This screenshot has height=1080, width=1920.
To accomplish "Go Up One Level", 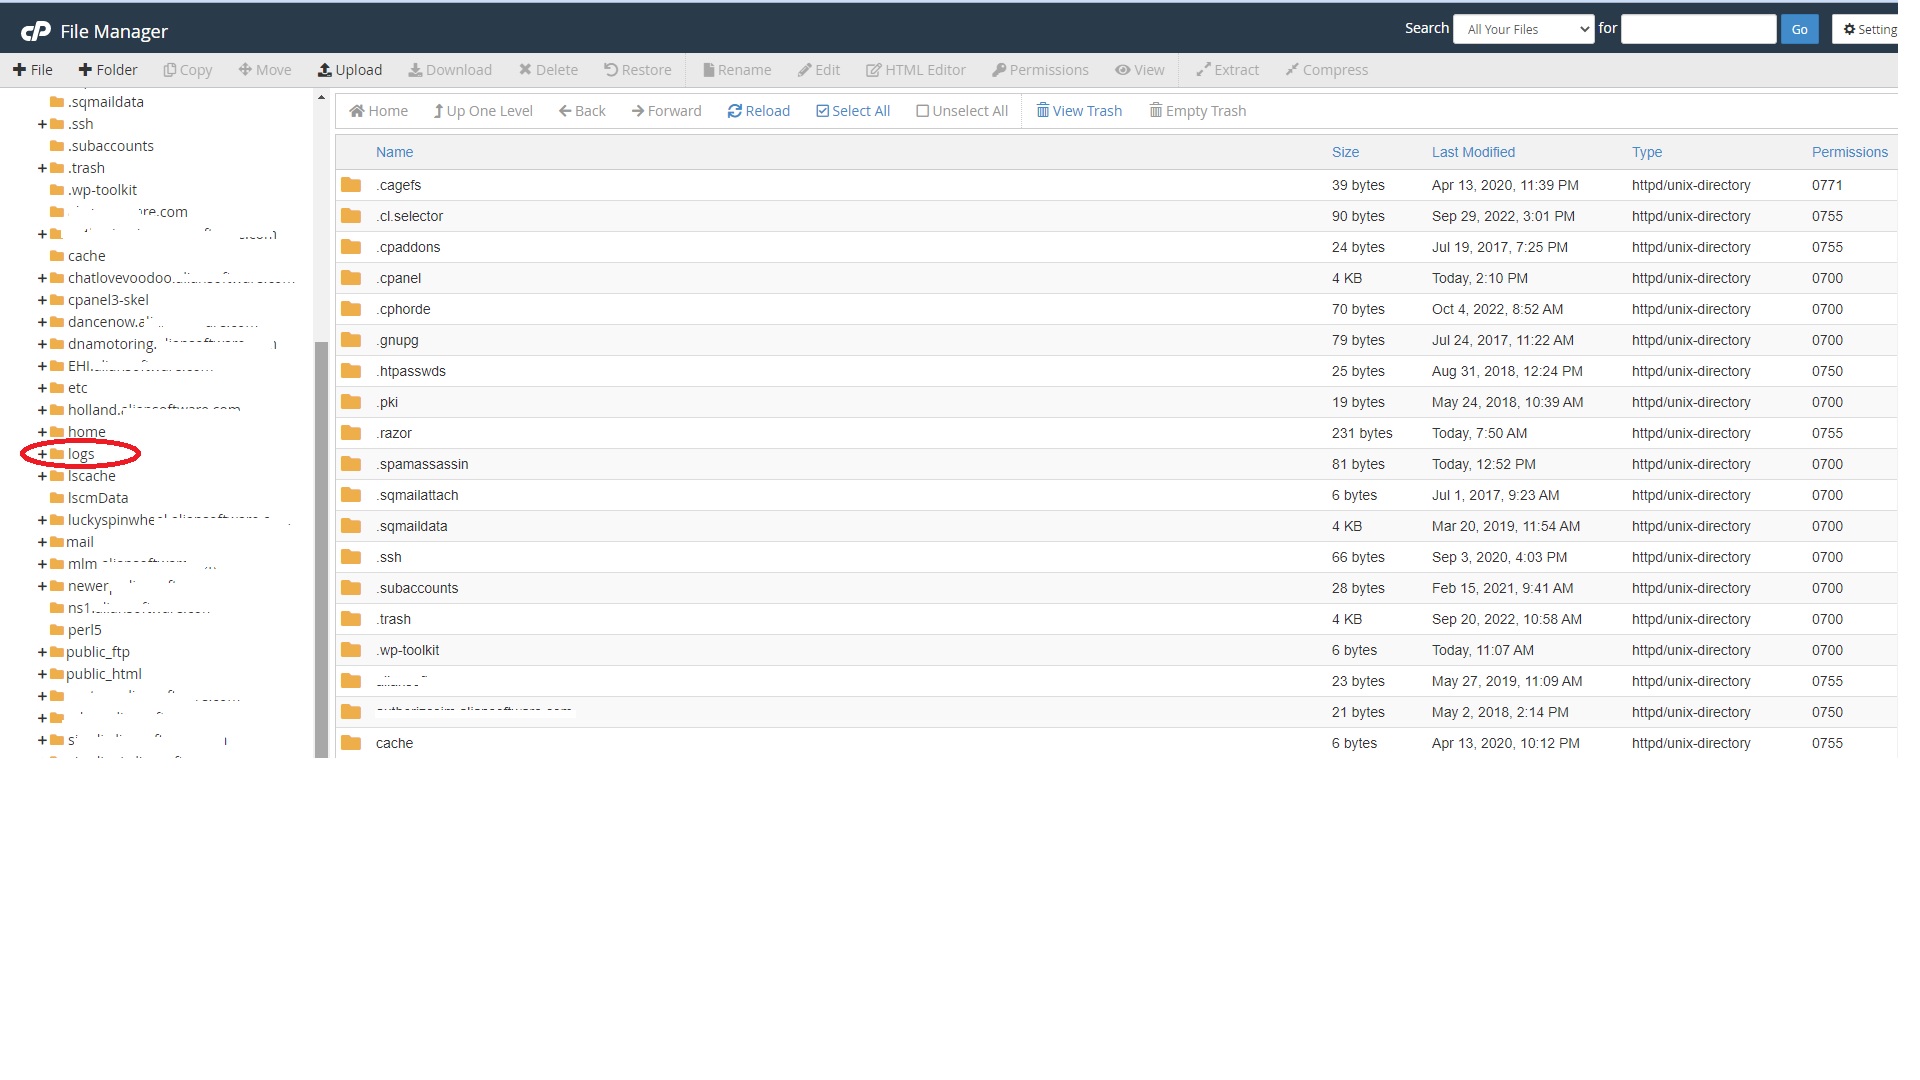I will tap(483, 111).
